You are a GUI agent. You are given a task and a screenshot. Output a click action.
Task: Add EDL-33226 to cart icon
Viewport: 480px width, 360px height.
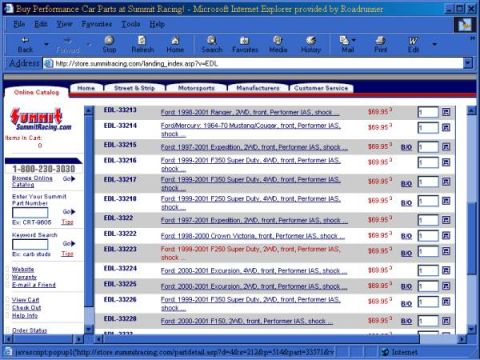(x=446, y=302)
